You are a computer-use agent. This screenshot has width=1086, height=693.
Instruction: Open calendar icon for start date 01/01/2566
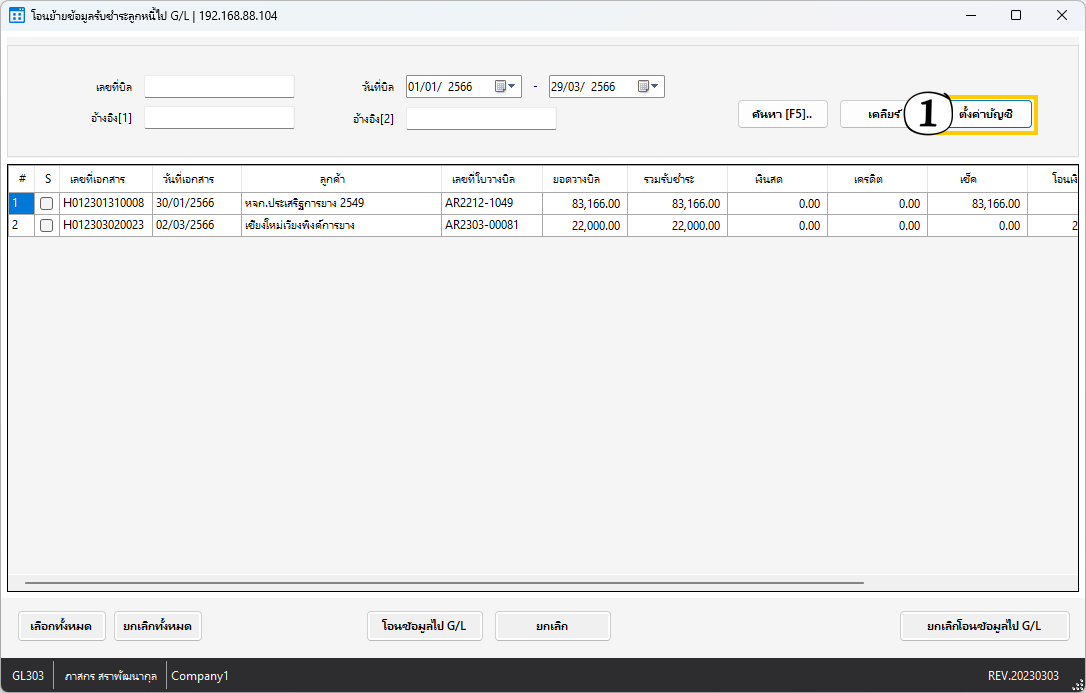tap(500, 87)
